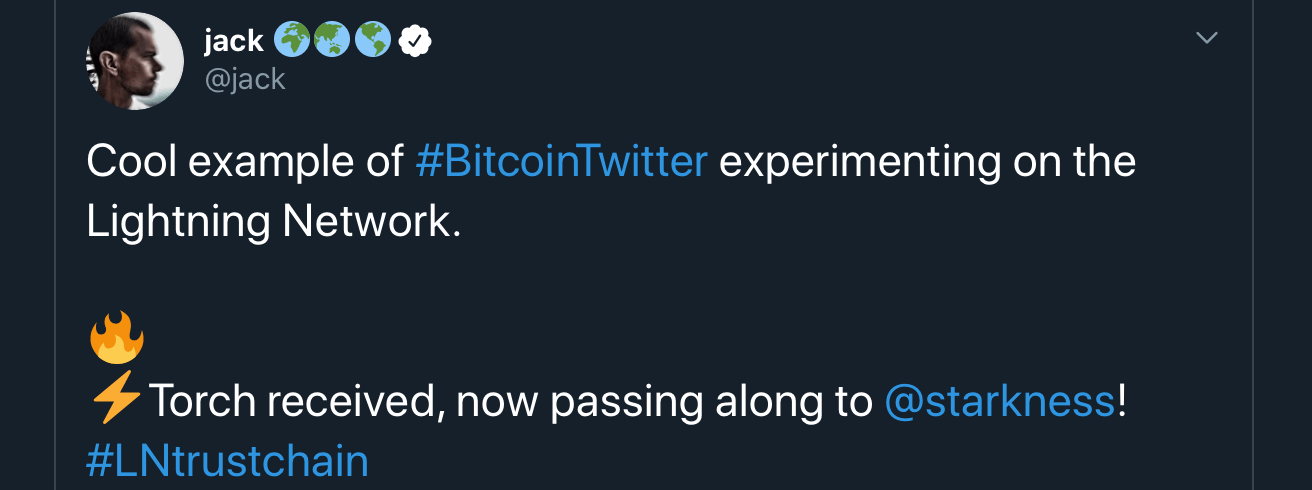Expand the tweet options chevron
This screenshot has width=1312, height=490.
[x=1207, y=38]
